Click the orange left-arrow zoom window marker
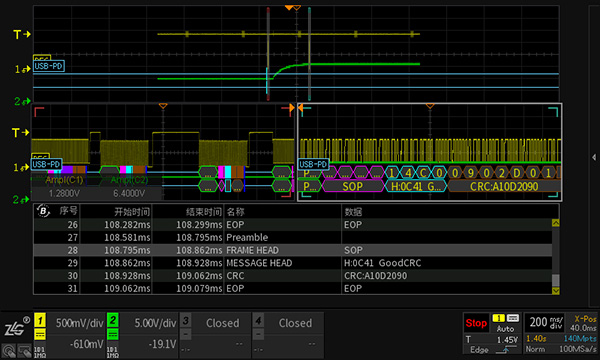The height and width of the screenshot is (360, 600). [x=301, y=108]
